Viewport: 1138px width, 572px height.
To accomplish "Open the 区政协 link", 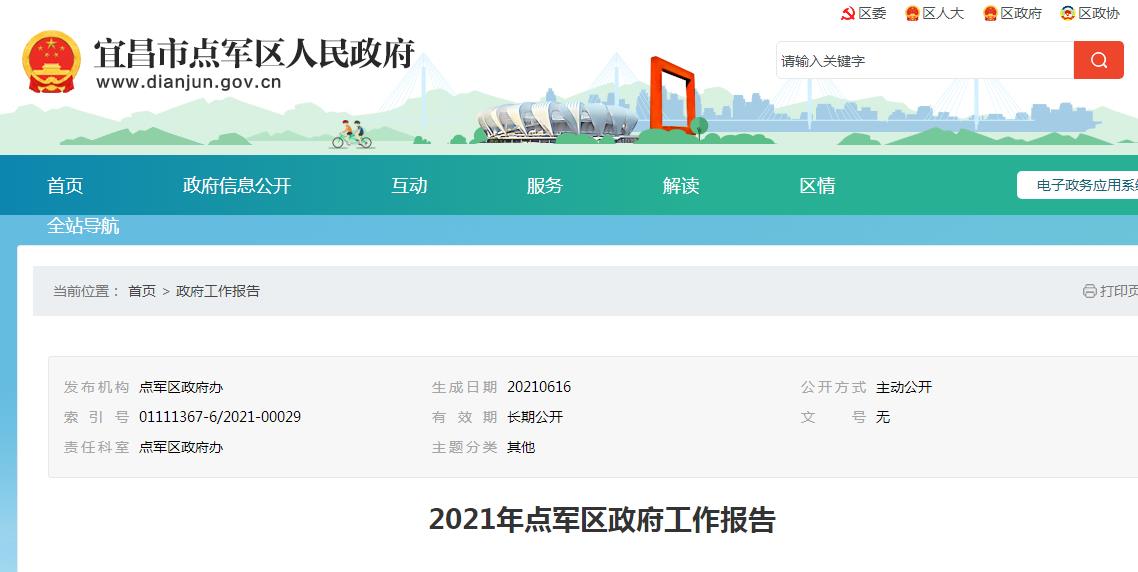I will tap(1098, 13).
